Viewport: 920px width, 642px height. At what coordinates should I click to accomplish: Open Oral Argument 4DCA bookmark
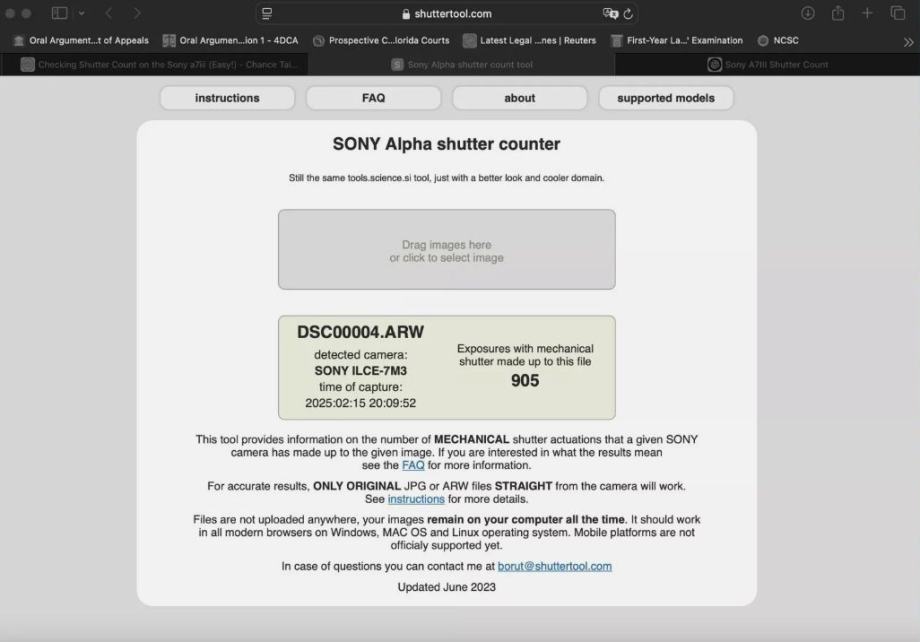231,40
